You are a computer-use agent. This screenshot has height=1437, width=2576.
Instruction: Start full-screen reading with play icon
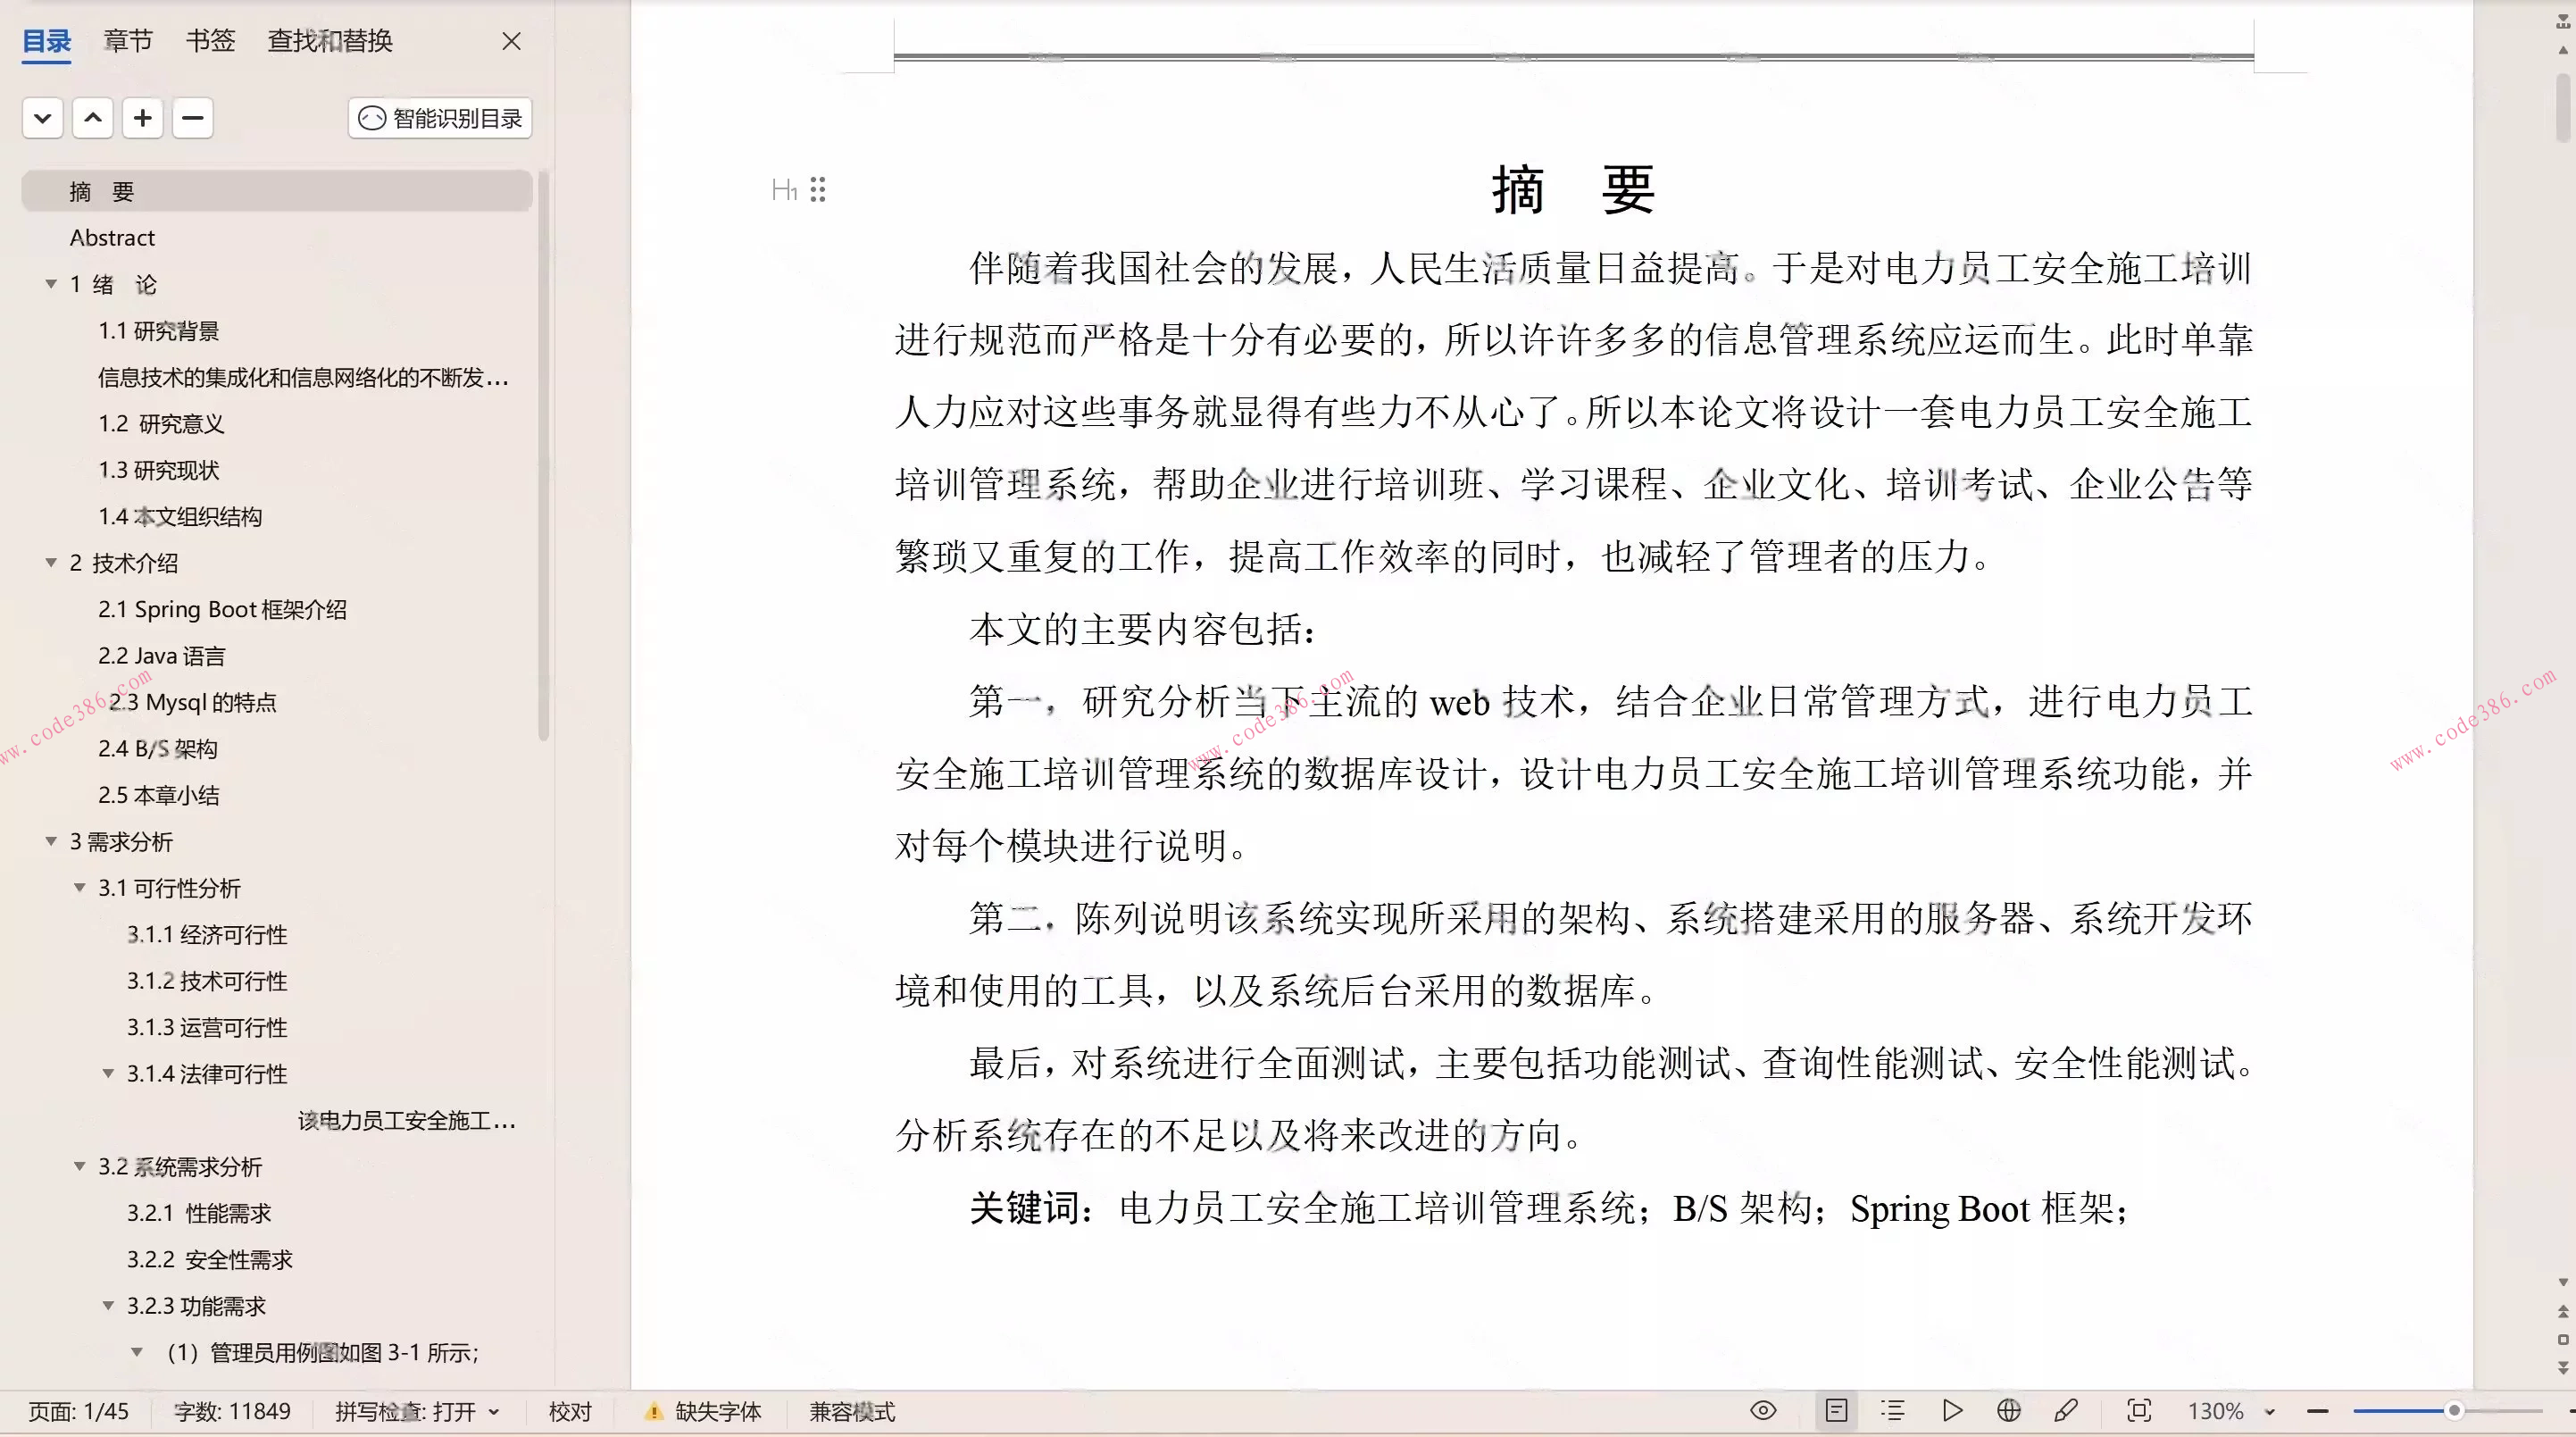[1952, 1410]
